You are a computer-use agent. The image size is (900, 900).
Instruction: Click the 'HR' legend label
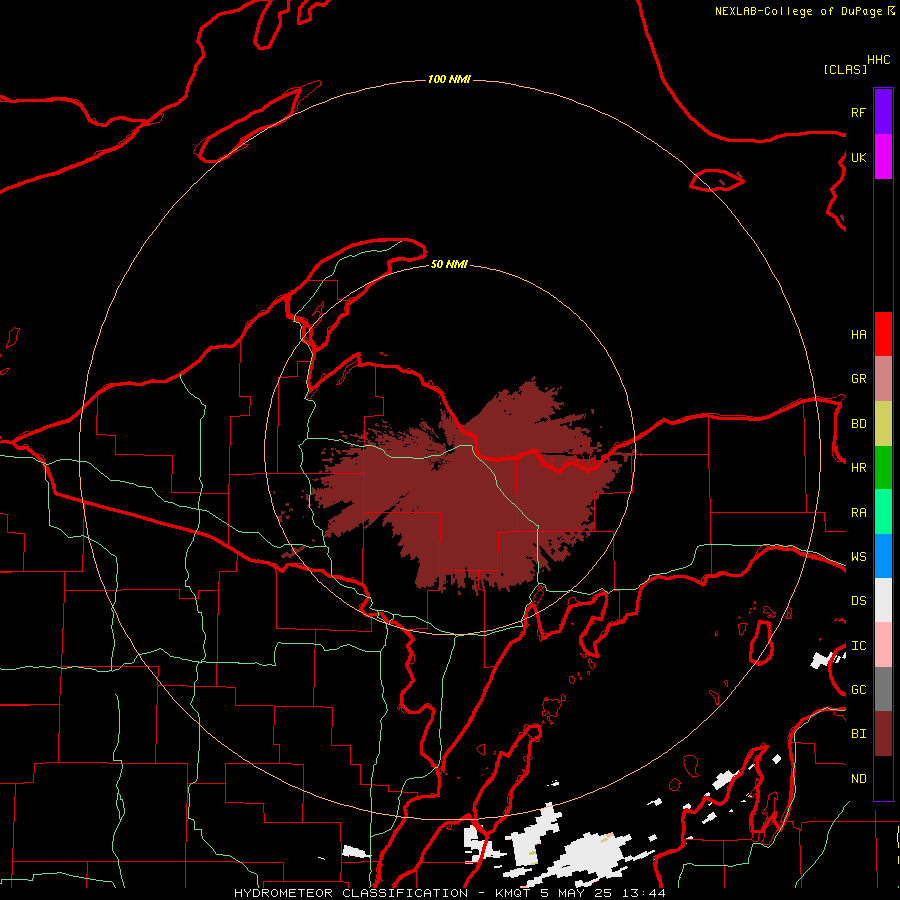point(858,468)
